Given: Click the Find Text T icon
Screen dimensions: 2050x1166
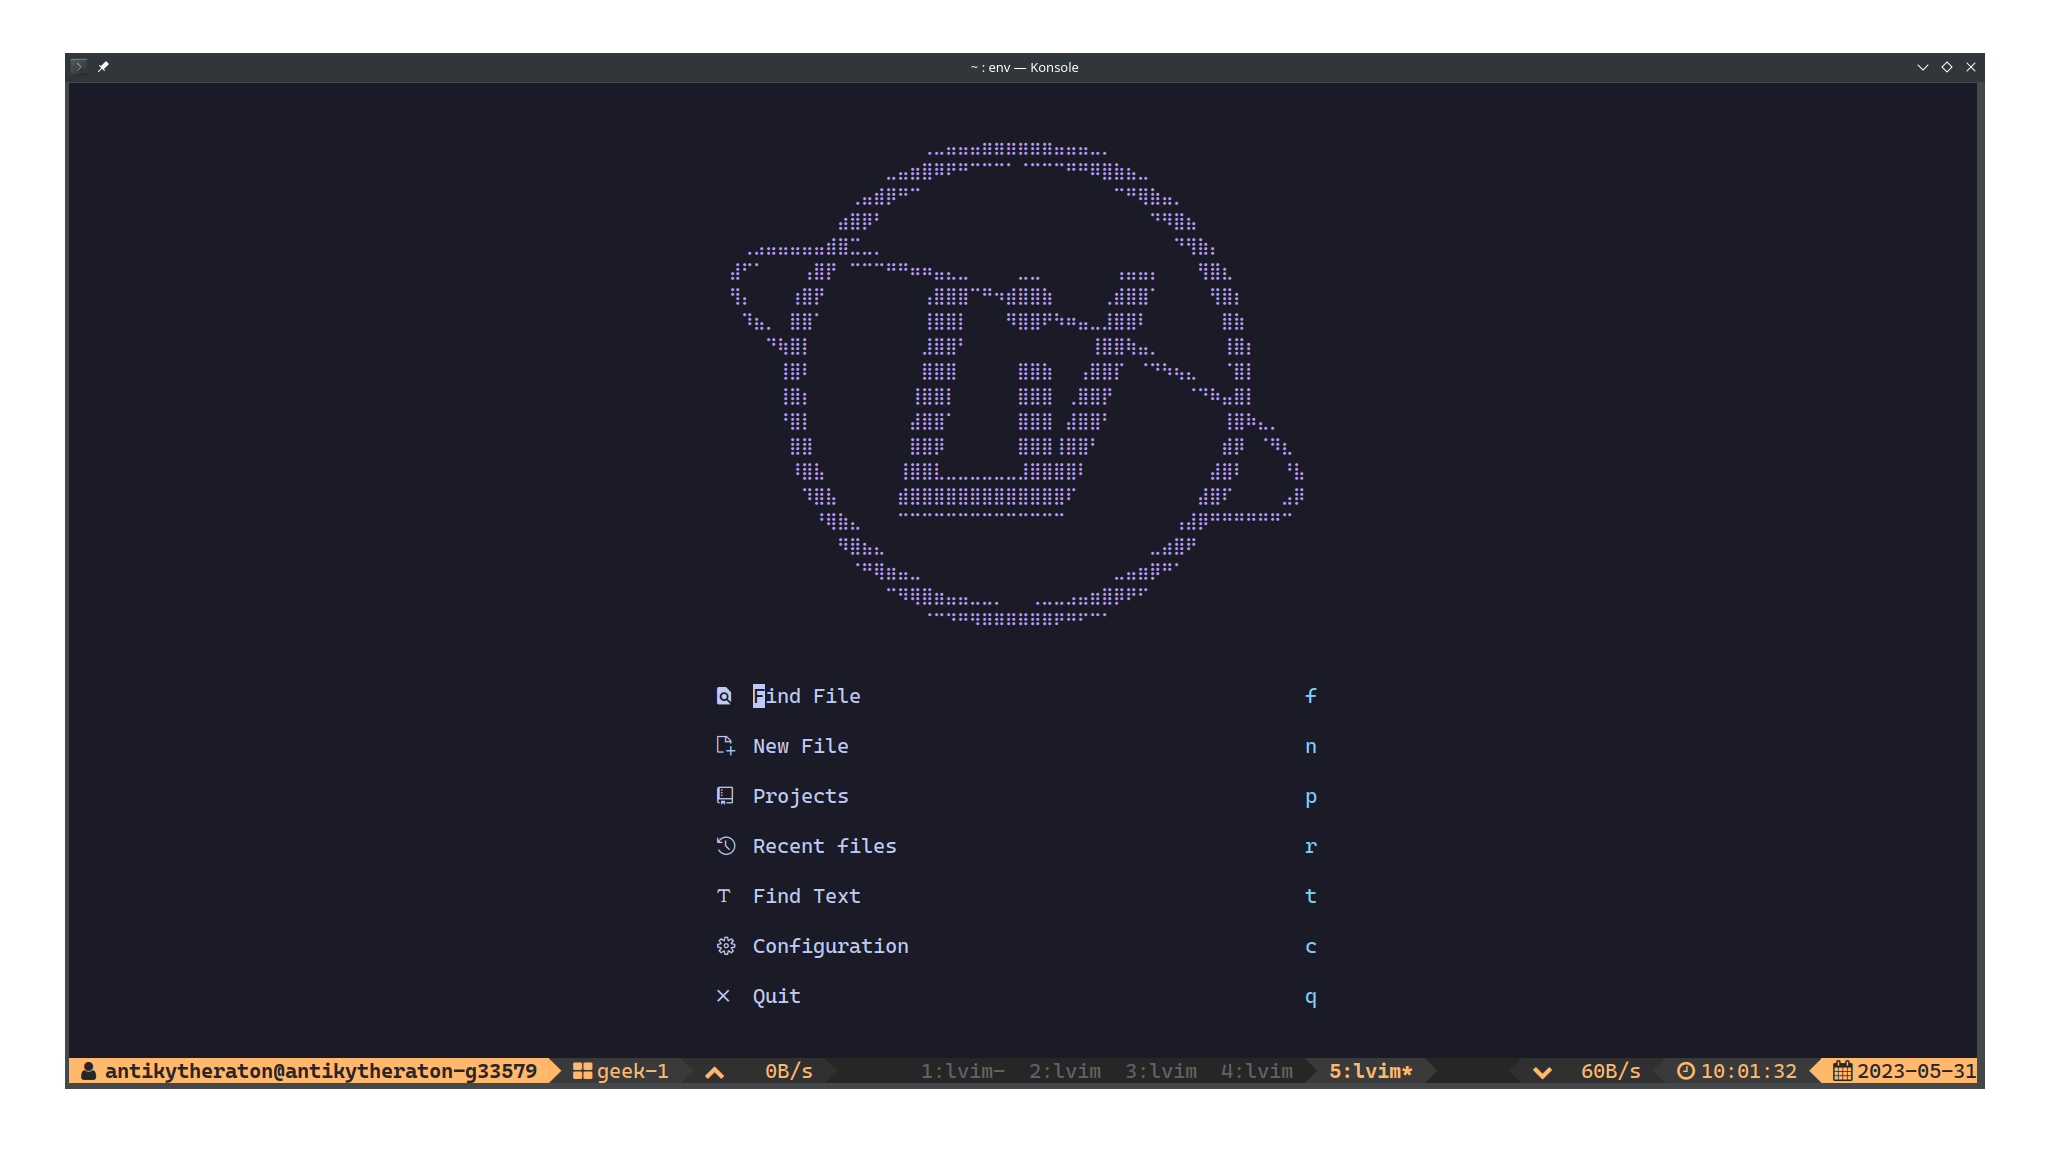Looking at the screenshot, I should point(724,896).
